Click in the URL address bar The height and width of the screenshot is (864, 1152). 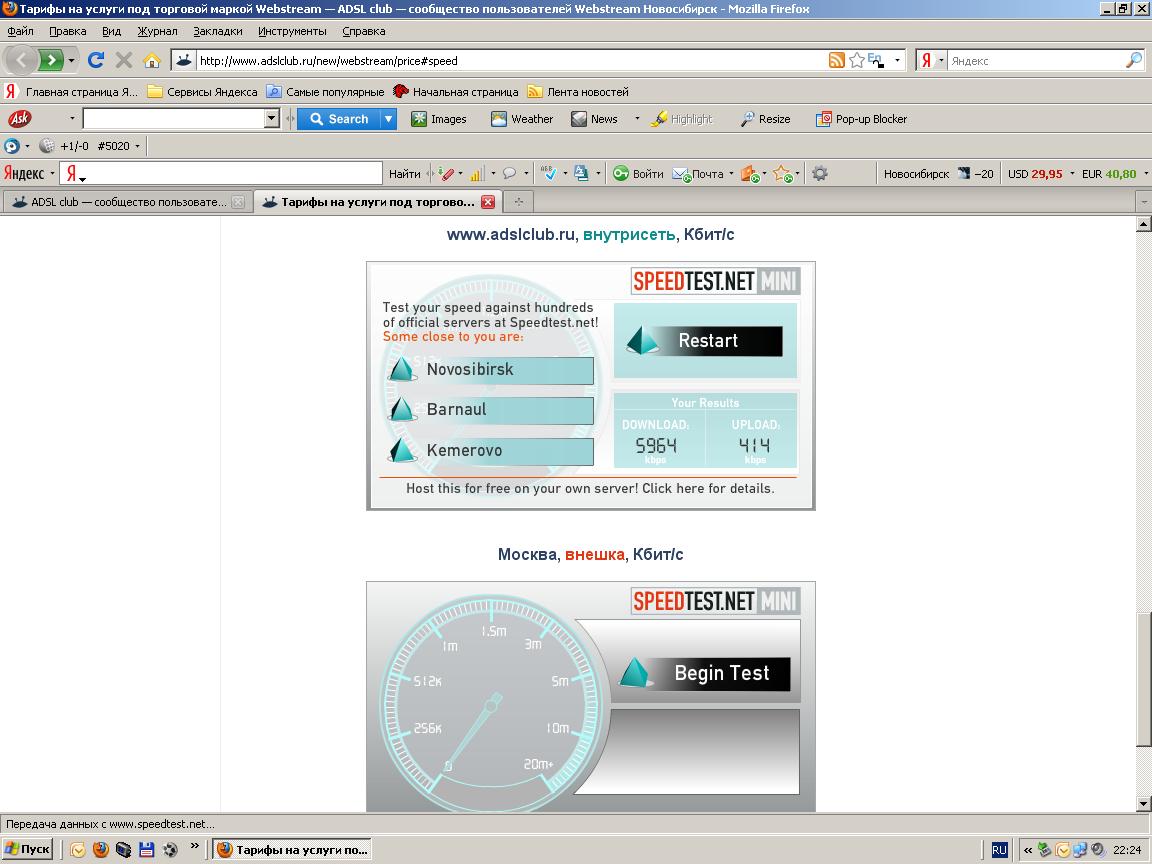coord(511,61)
